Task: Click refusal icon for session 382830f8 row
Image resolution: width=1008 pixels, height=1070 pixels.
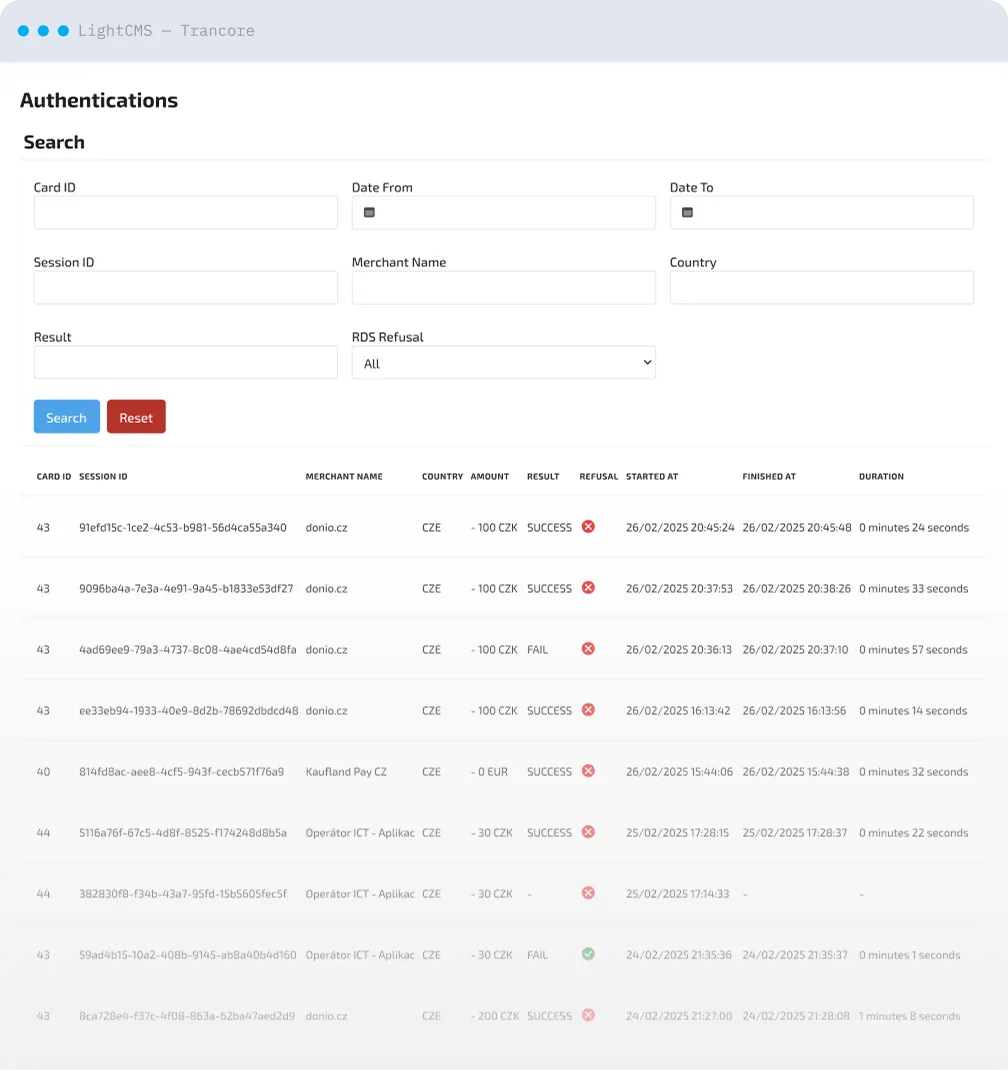Action: [588, 893]
